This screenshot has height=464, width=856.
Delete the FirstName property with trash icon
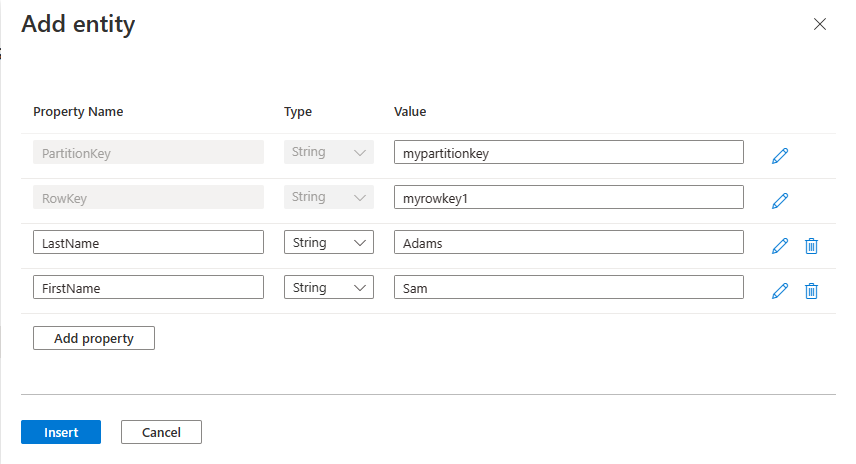click(x=811, y=290)
